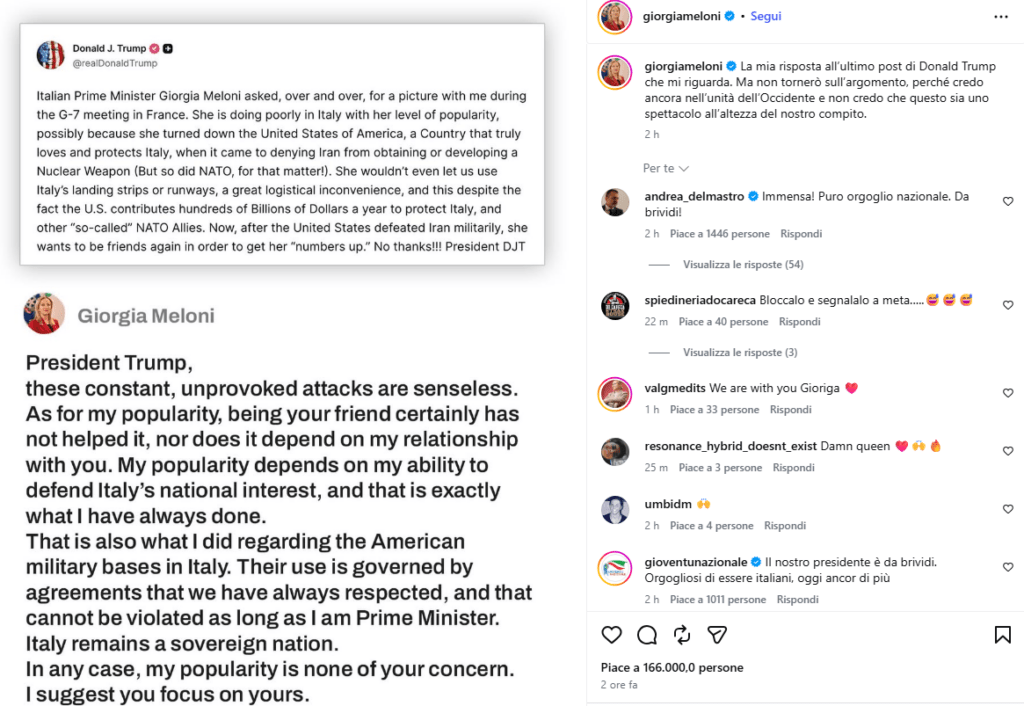Open giorgiameloni profile picture in header

tap(615, 16)
